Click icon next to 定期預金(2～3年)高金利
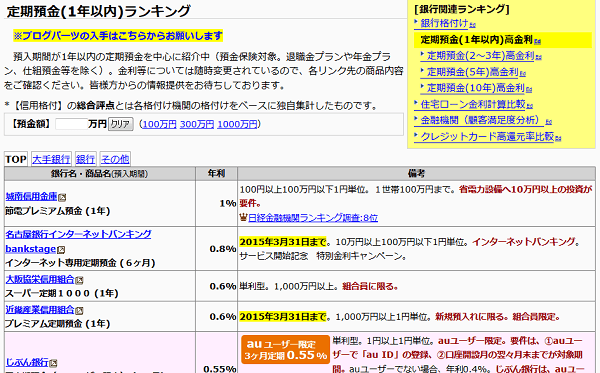The width and height of the screenshot is (600, 373). 539,58
